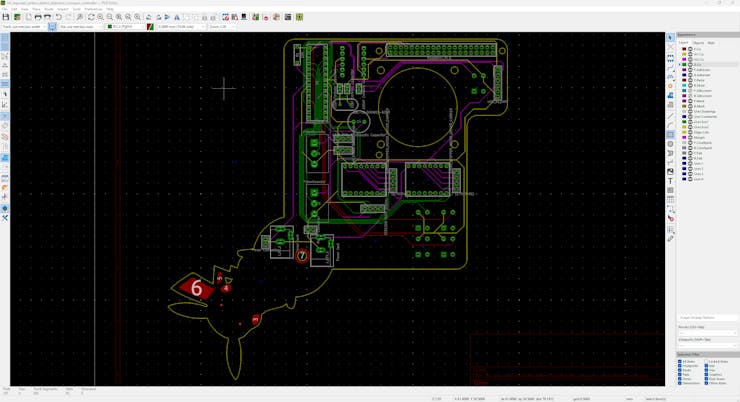
Task: Switch to the Nets tab
Action: pos(711,43)
